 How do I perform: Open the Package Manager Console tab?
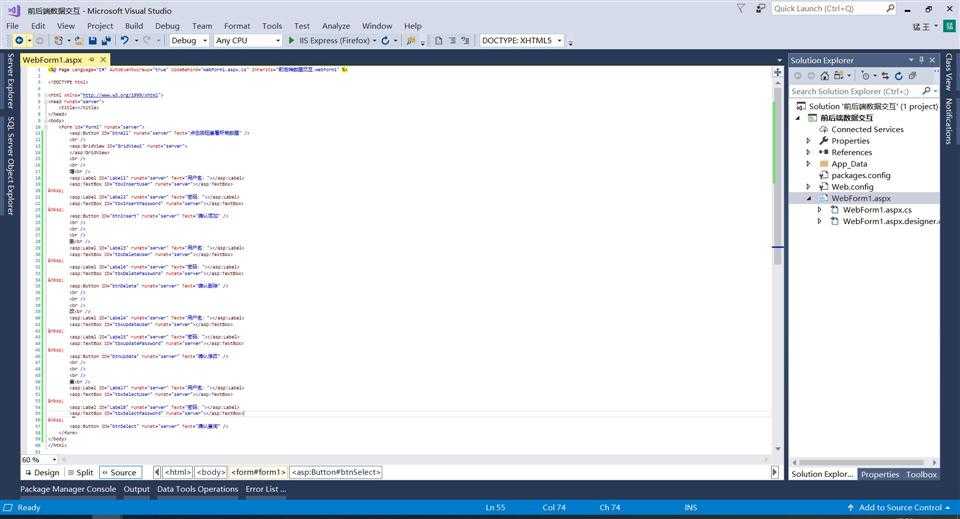tap(68, 489)
